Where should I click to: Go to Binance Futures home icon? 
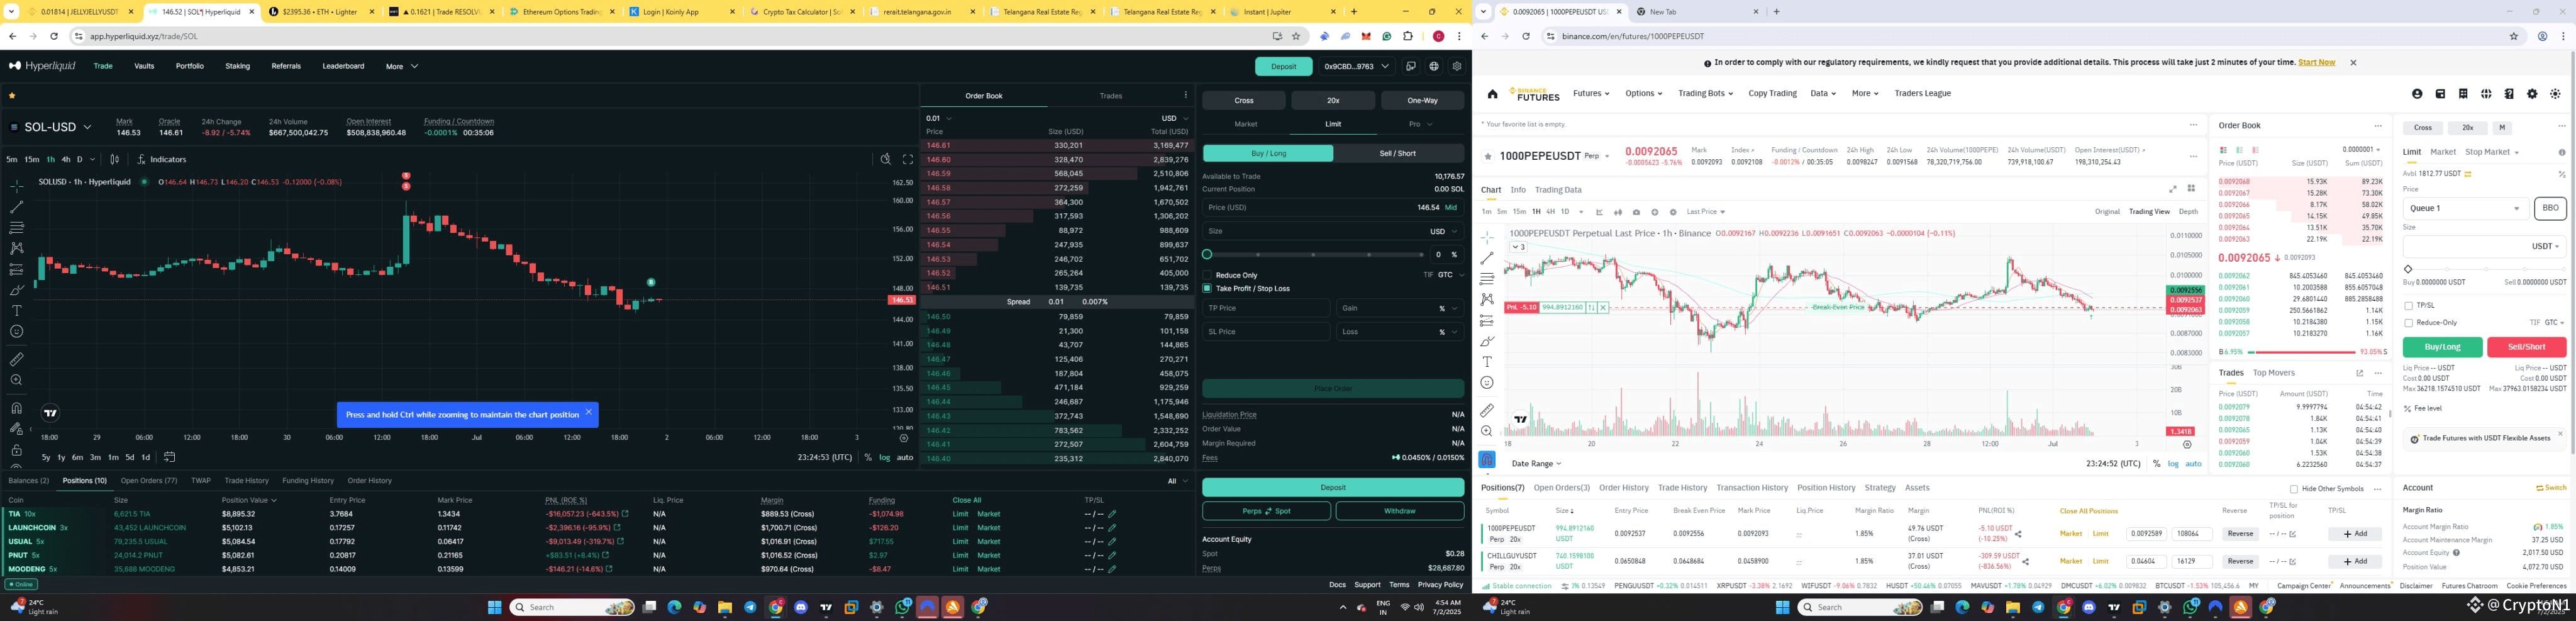point(1492,94)
